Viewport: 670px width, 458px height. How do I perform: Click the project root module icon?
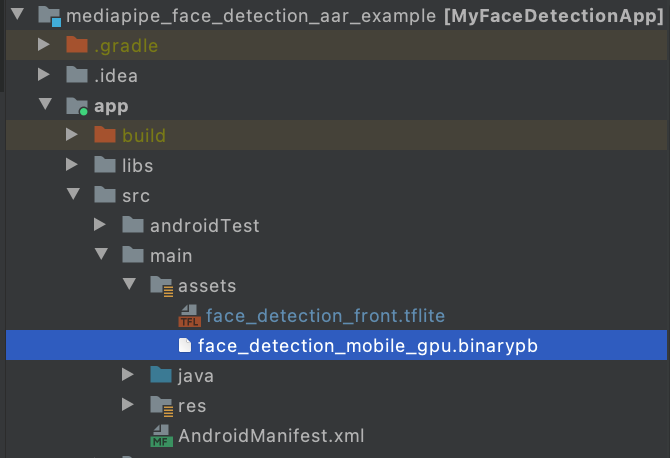click(x=48, y=17)
